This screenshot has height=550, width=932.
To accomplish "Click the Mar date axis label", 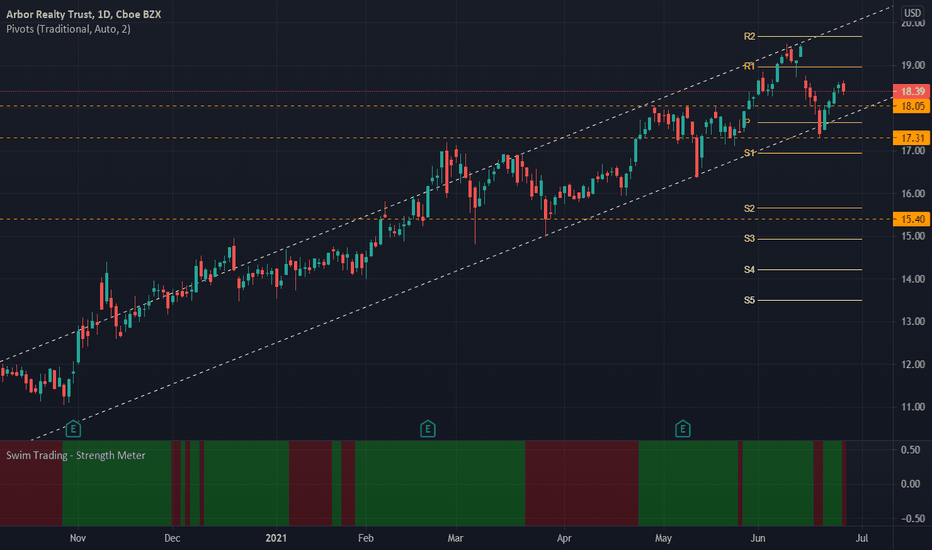I will pos(455,538).
